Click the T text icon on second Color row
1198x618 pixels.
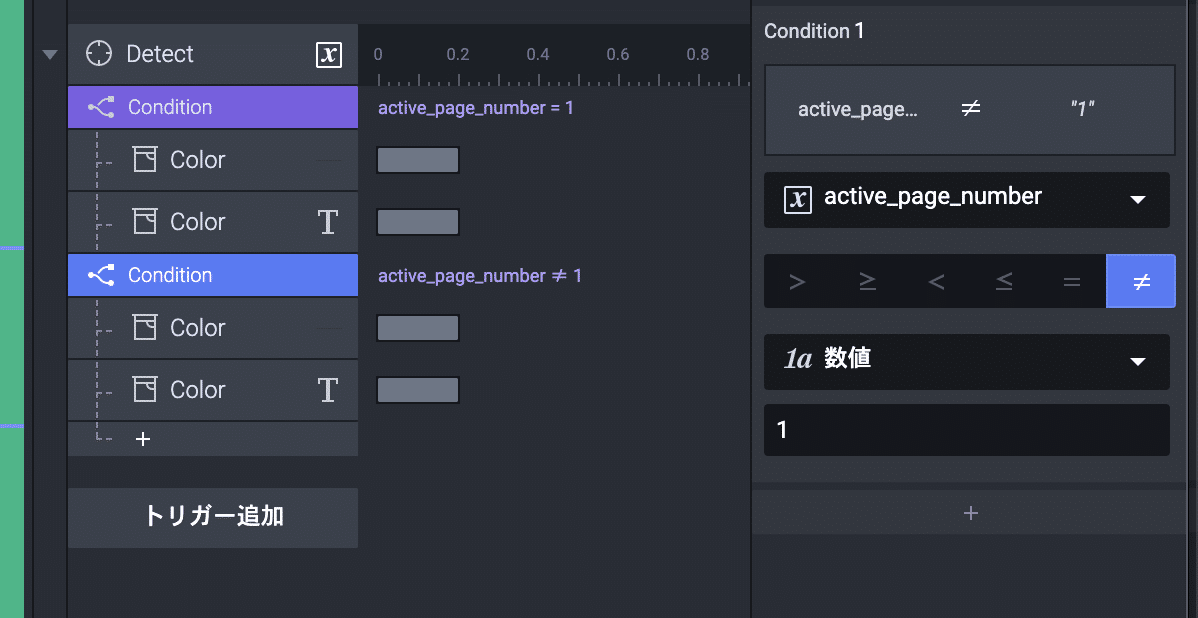[x=328, y=222]
